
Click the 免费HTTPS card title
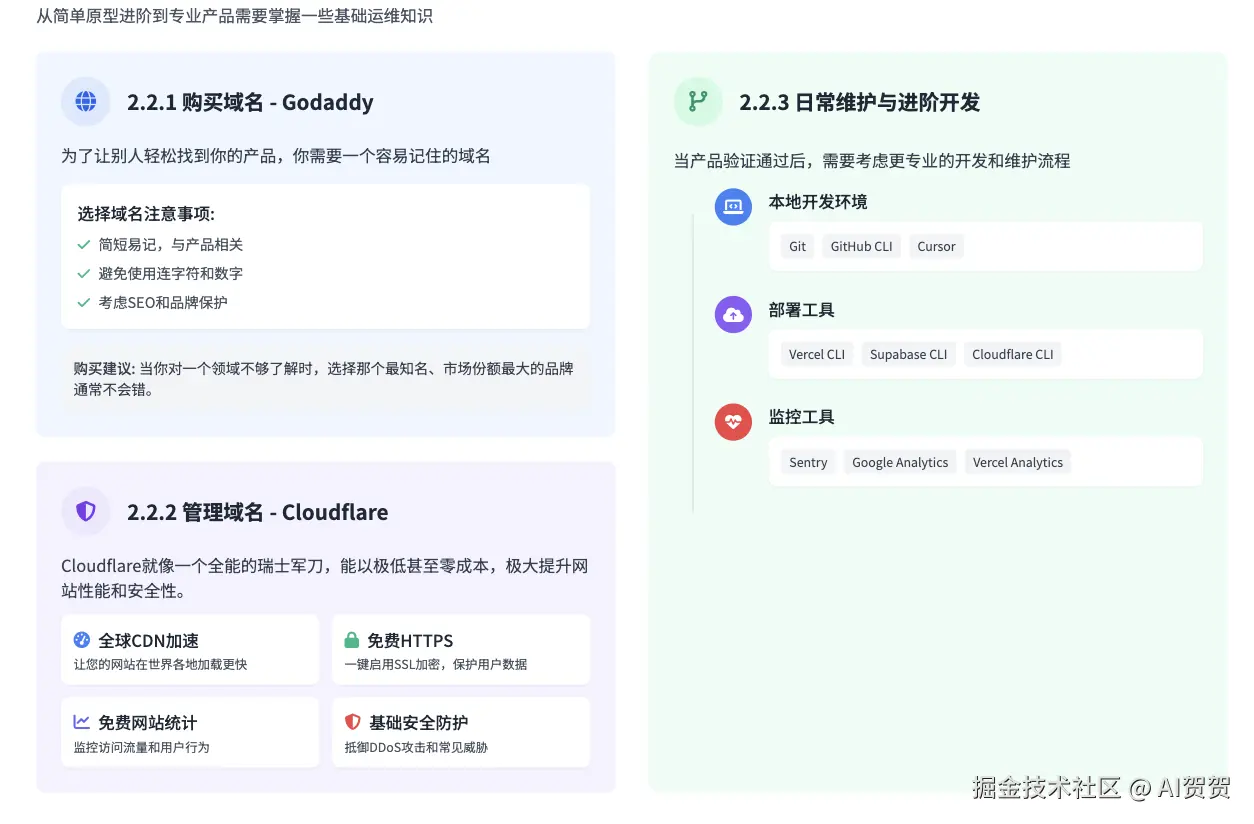click(x=410, y=640)
